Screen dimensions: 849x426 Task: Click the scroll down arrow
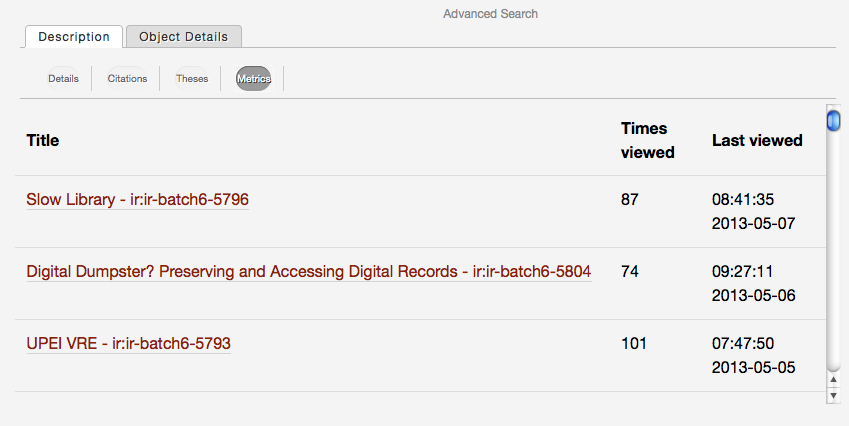point(833,396)
